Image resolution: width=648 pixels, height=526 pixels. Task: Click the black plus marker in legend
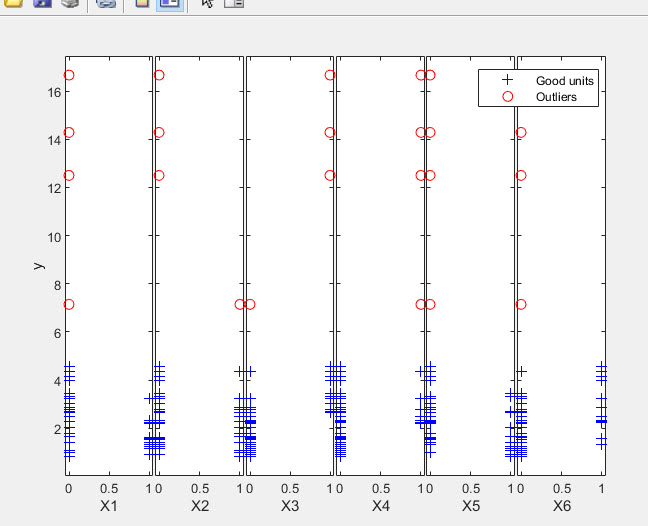507,80
